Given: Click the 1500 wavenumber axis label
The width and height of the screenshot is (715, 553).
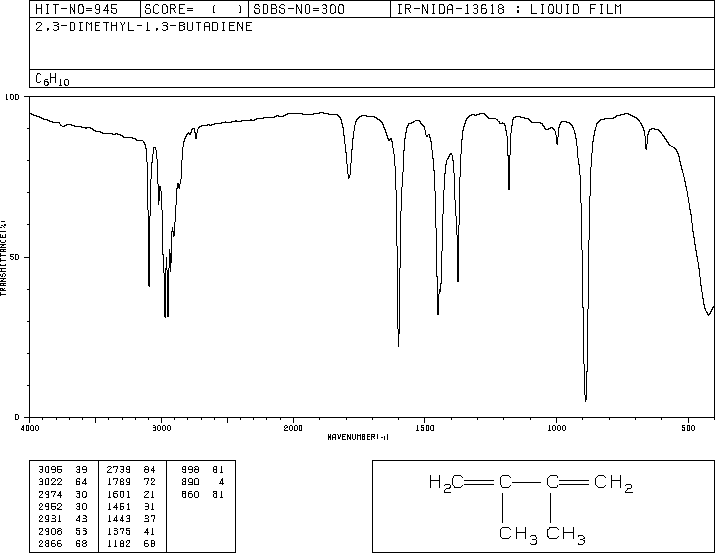Looking at the screenshot, I should pyautogui.click(x=425, y=428).
